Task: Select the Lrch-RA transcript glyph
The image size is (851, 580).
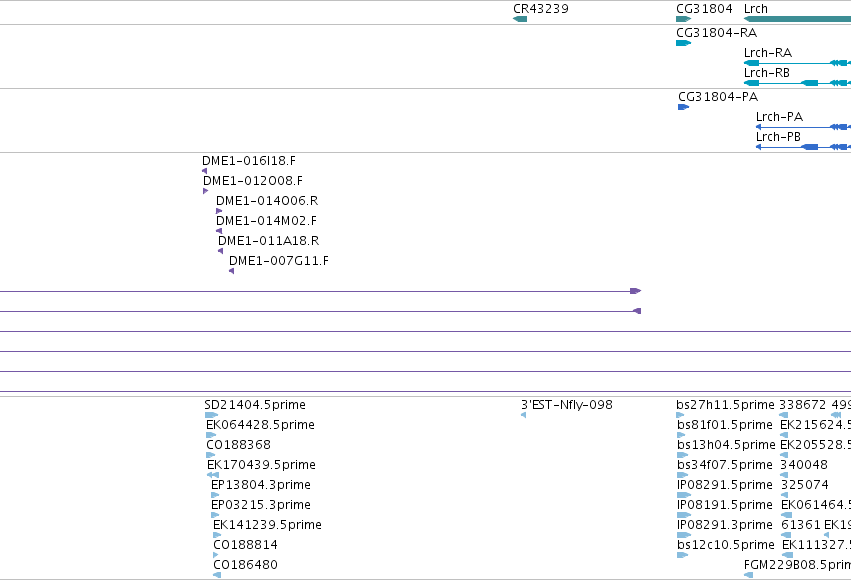Action: (x=797, y=63)
